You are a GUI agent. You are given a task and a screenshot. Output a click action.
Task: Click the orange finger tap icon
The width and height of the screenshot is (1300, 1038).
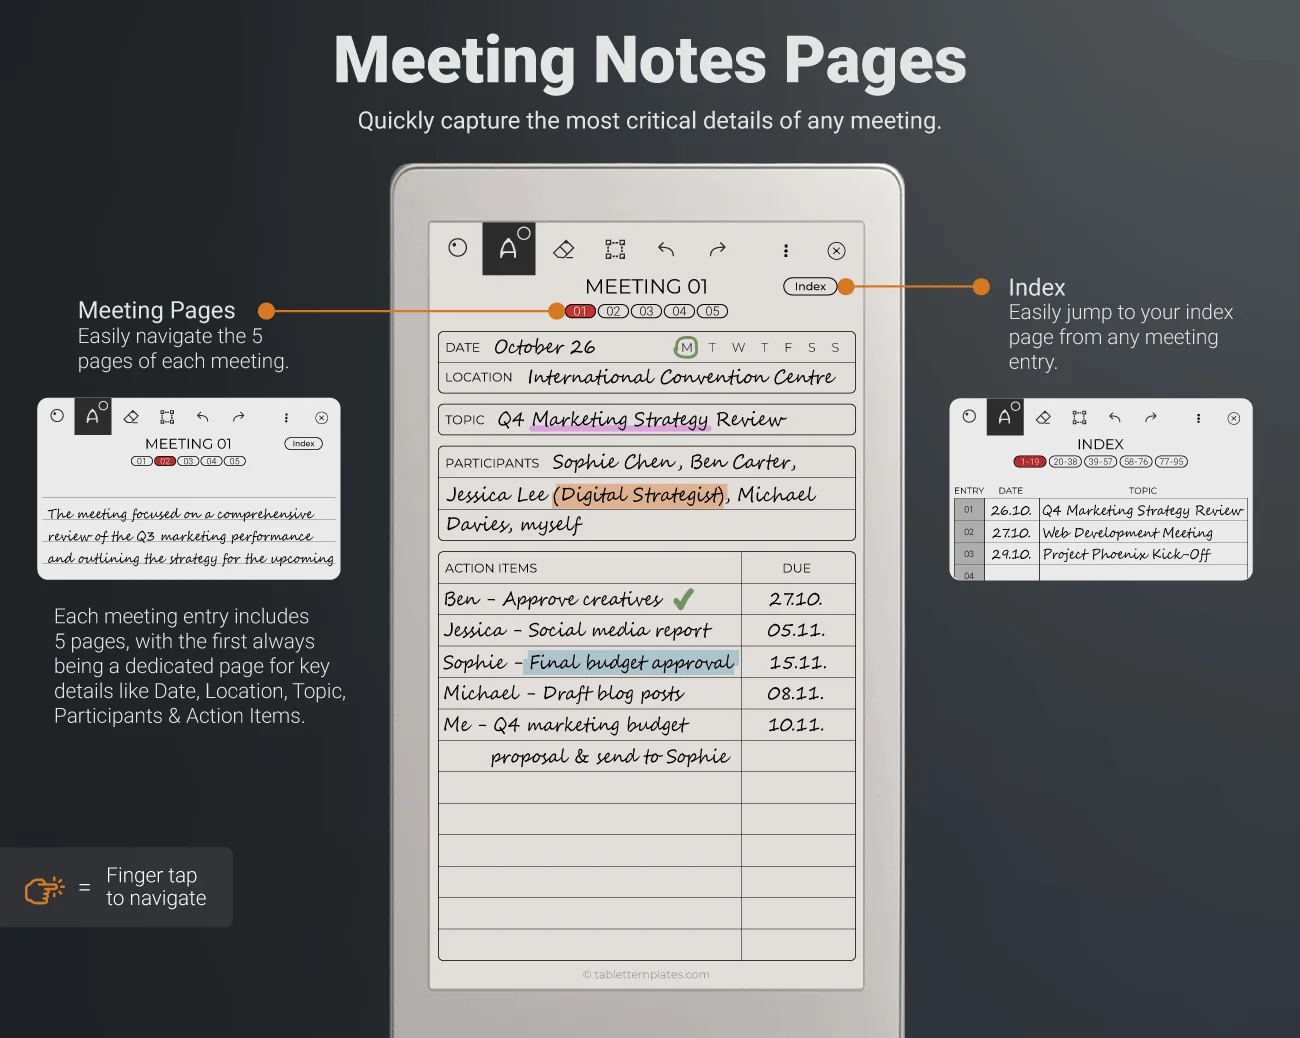[x=44, y=888]
